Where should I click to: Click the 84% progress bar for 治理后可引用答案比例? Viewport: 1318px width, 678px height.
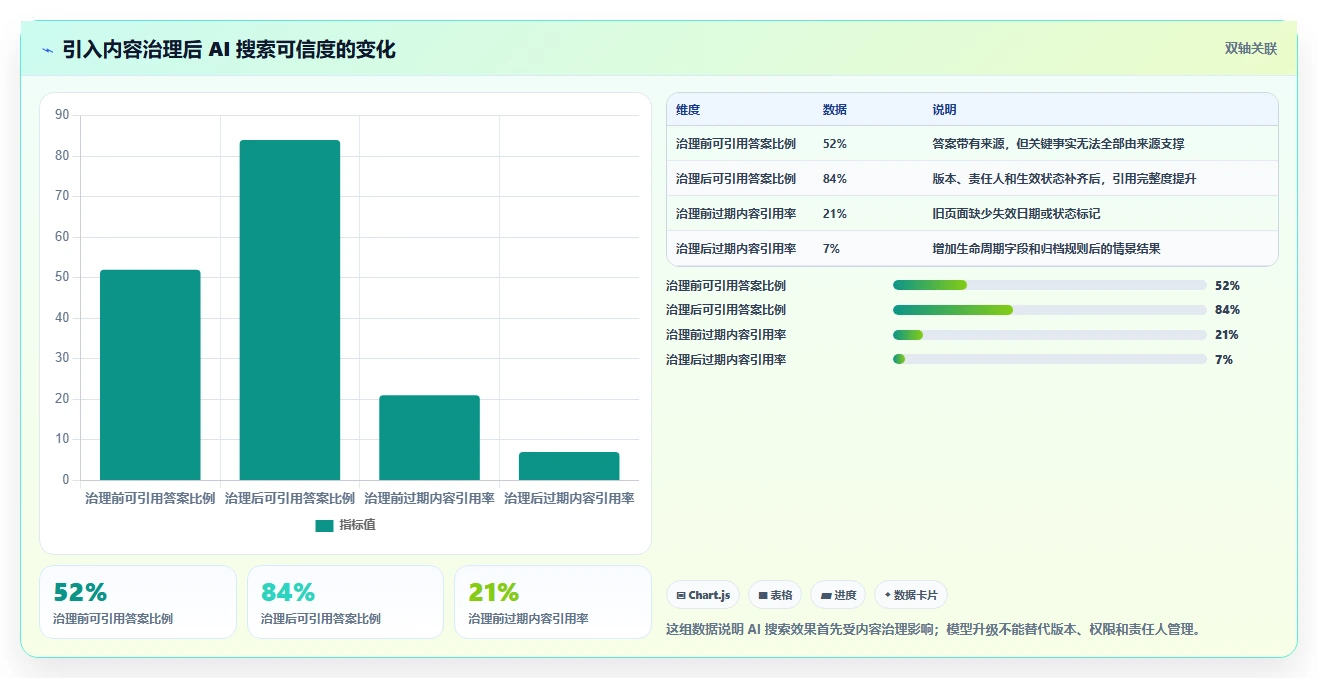pyautogui.click(x=1050, y=310)
